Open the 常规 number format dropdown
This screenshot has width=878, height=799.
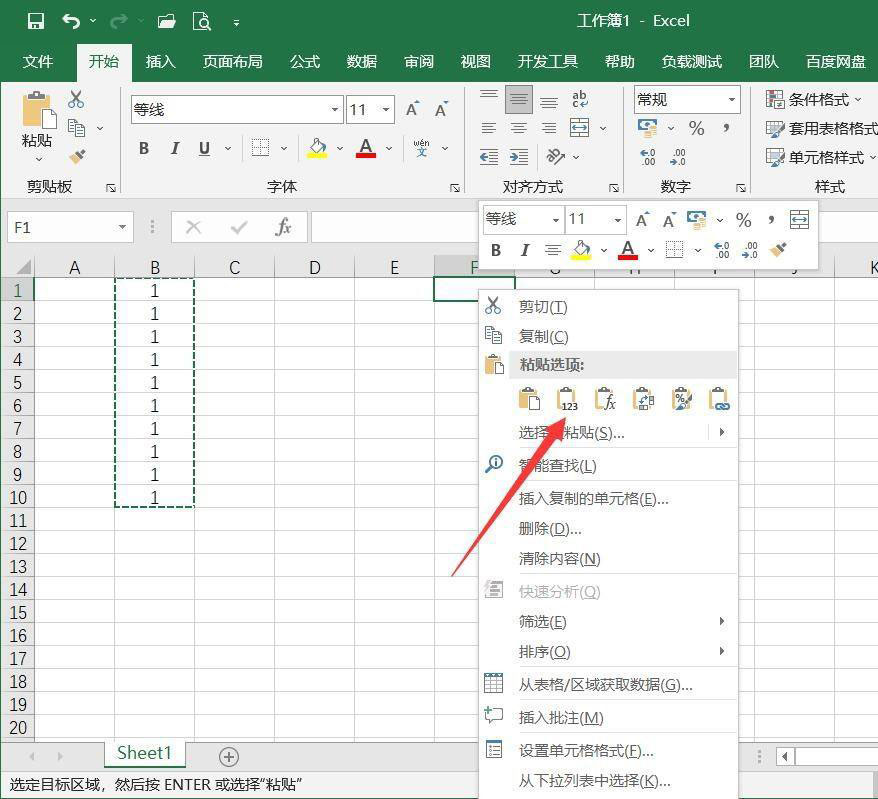click(731, 100)
